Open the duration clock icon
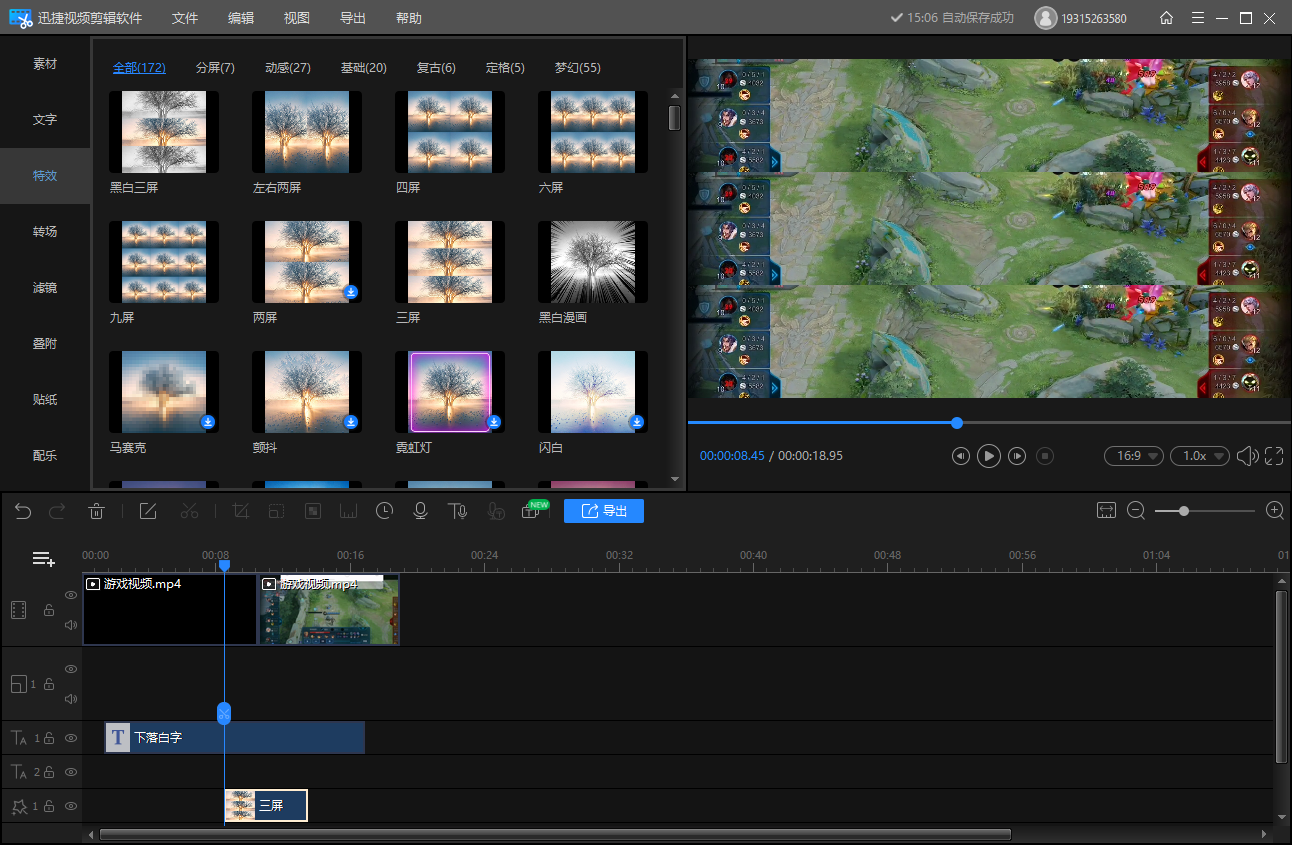 (384, 511)
